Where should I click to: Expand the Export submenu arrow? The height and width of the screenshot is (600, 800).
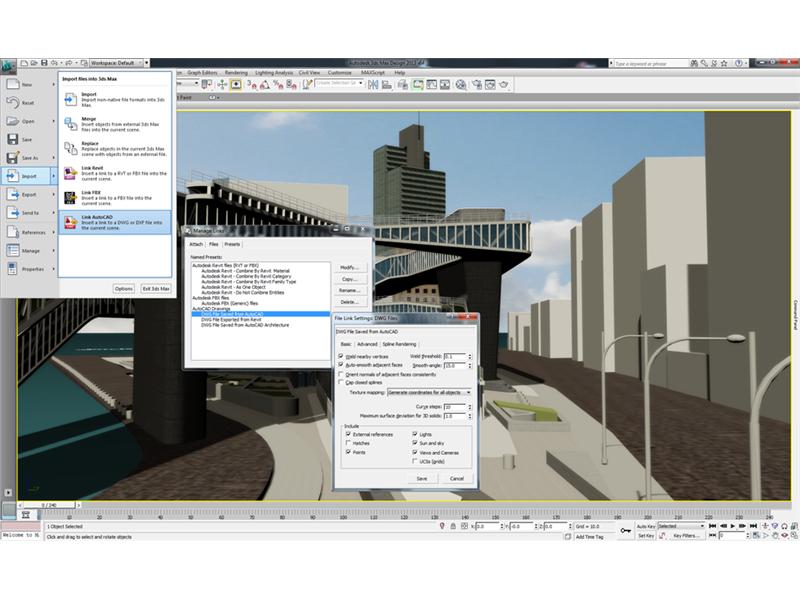(53, 194)
